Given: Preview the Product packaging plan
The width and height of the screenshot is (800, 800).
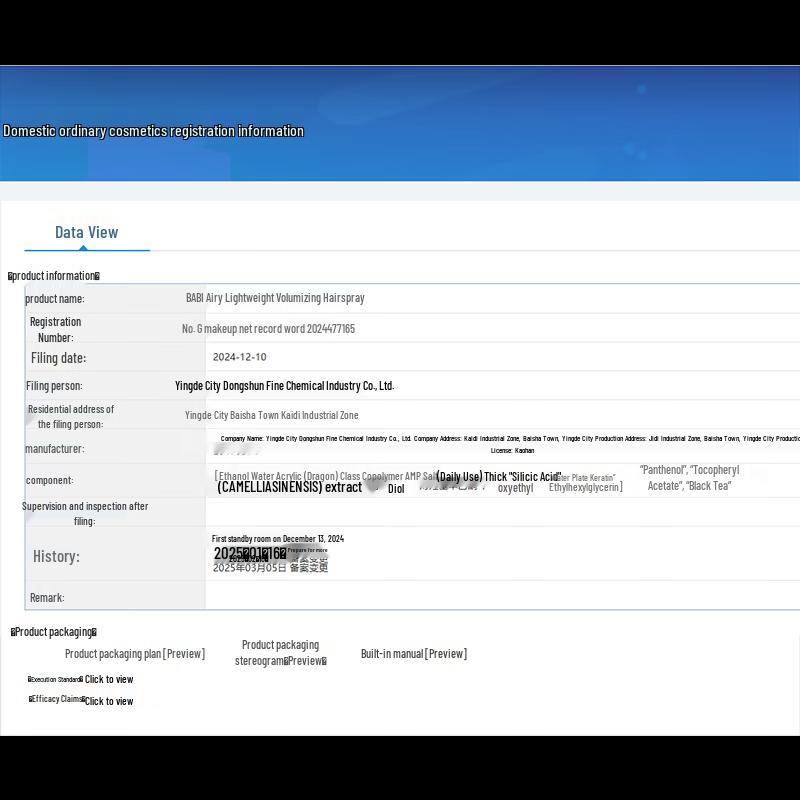Looking at the screenshot, I should click(135, 654).
